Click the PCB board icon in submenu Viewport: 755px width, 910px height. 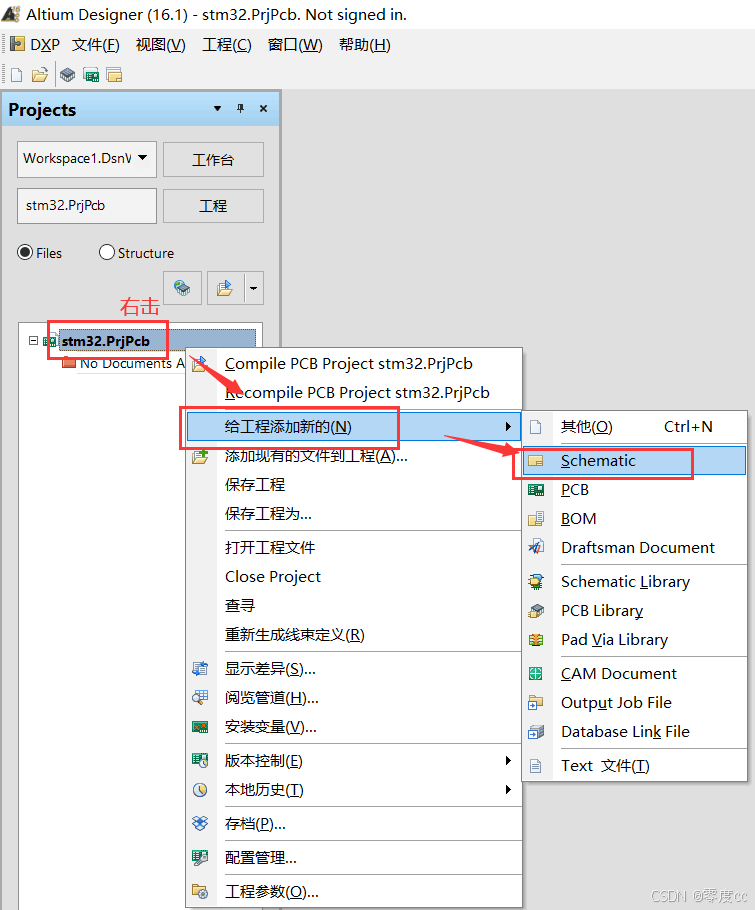click(x=536, y=490)
